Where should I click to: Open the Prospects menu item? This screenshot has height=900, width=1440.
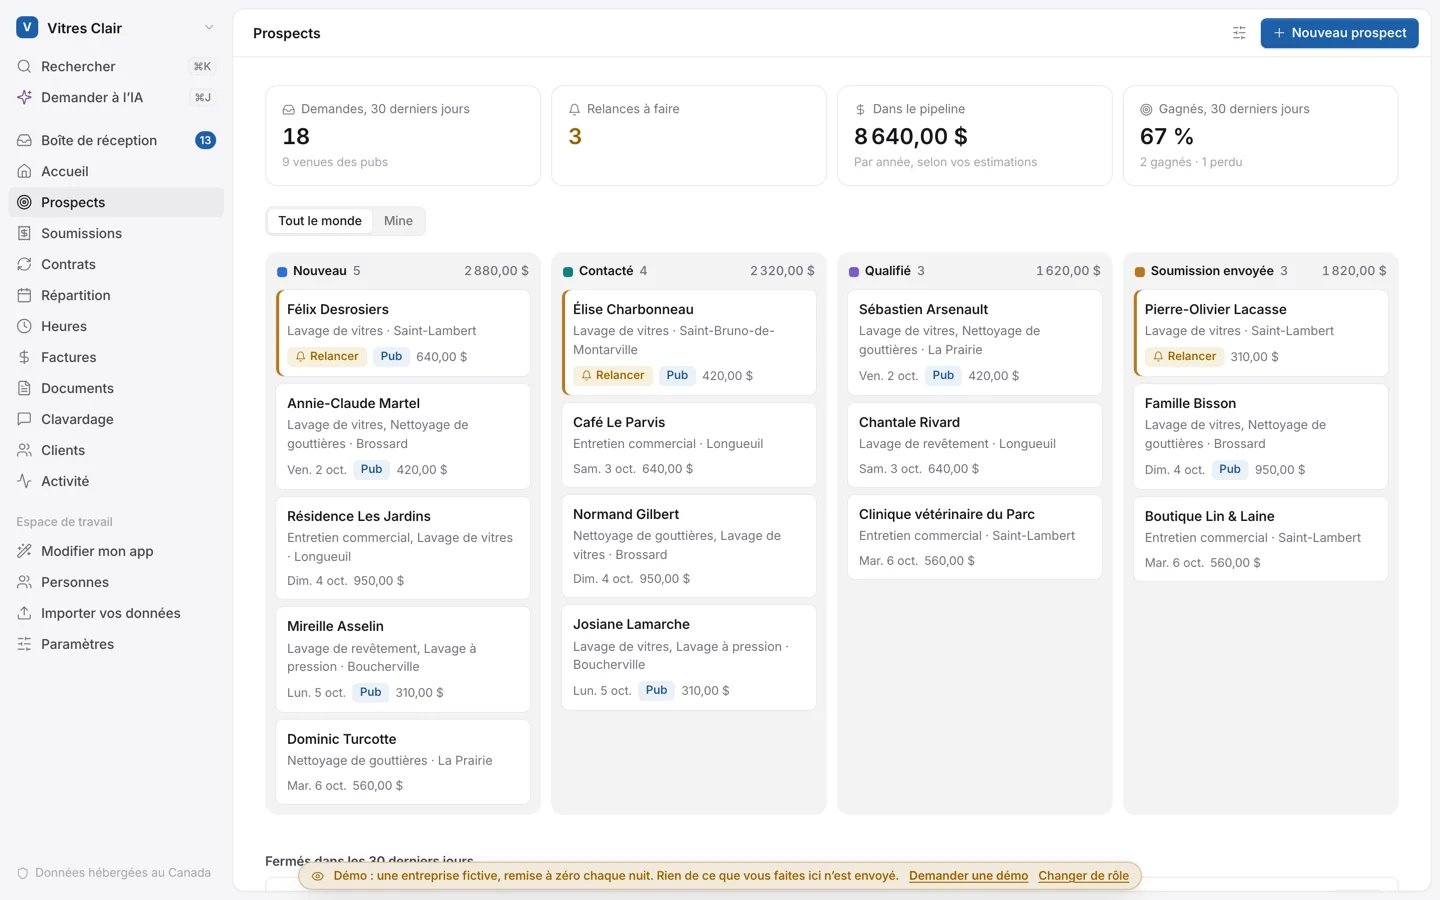[x=116, y=202]
